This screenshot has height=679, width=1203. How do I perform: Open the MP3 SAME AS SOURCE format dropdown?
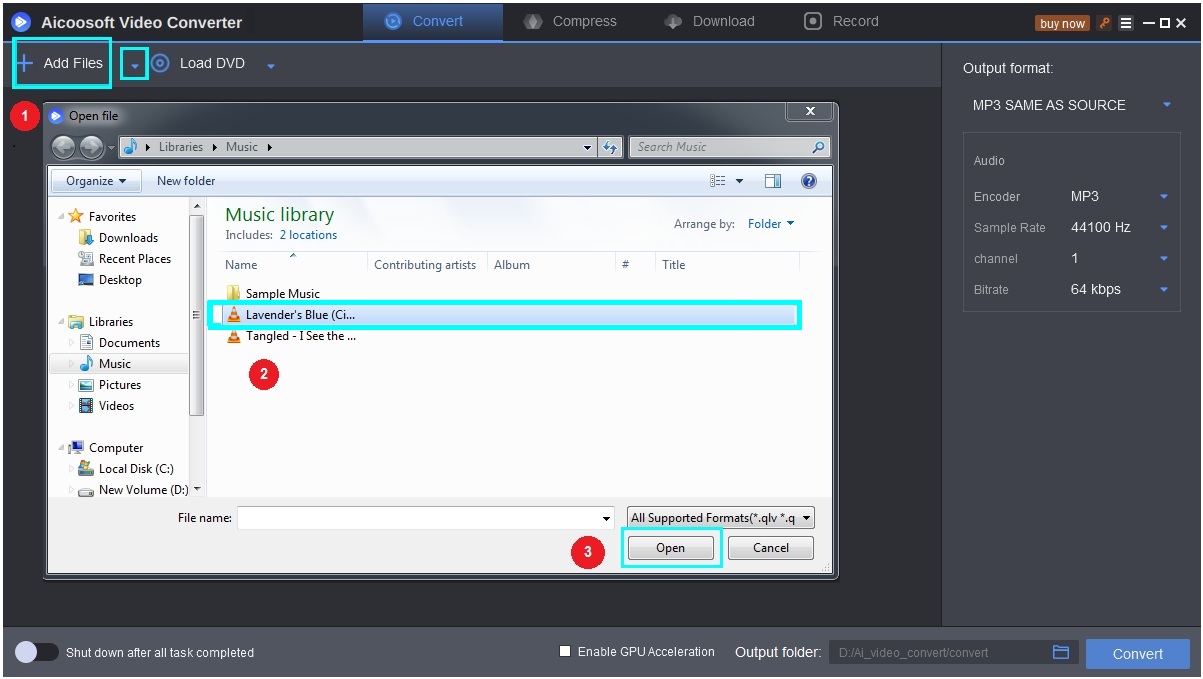pos(1071,105)
